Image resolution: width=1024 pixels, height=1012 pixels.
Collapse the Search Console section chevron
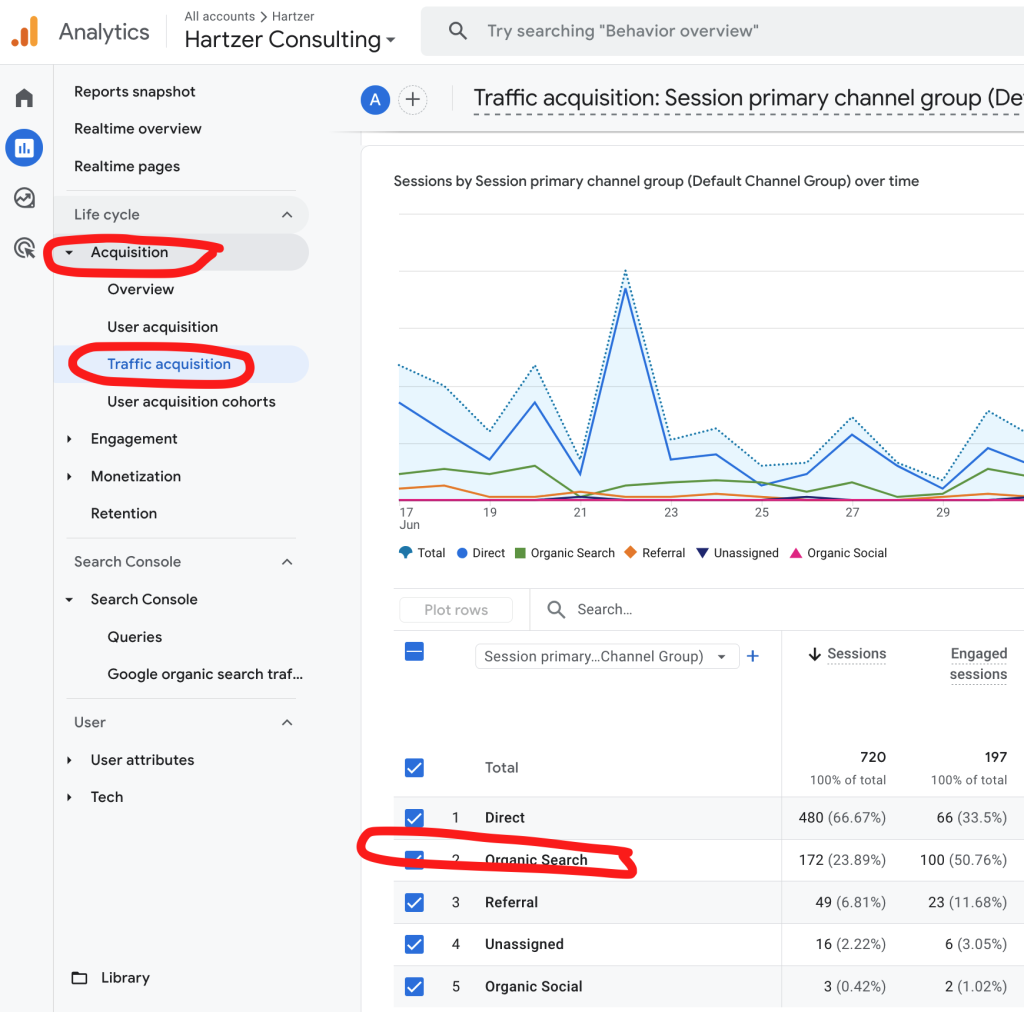coord(287,562)
